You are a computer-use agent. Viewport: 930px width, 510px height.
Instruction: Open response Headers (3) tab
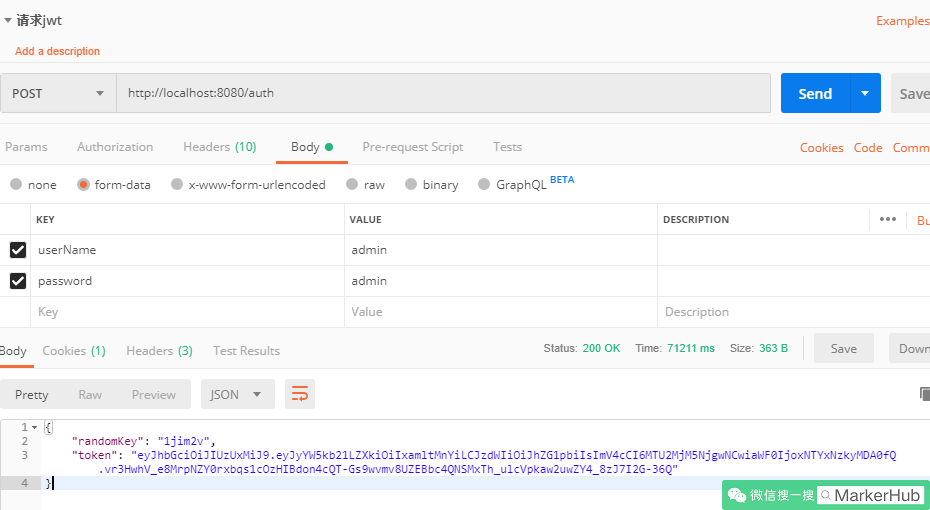coord(160,350)
